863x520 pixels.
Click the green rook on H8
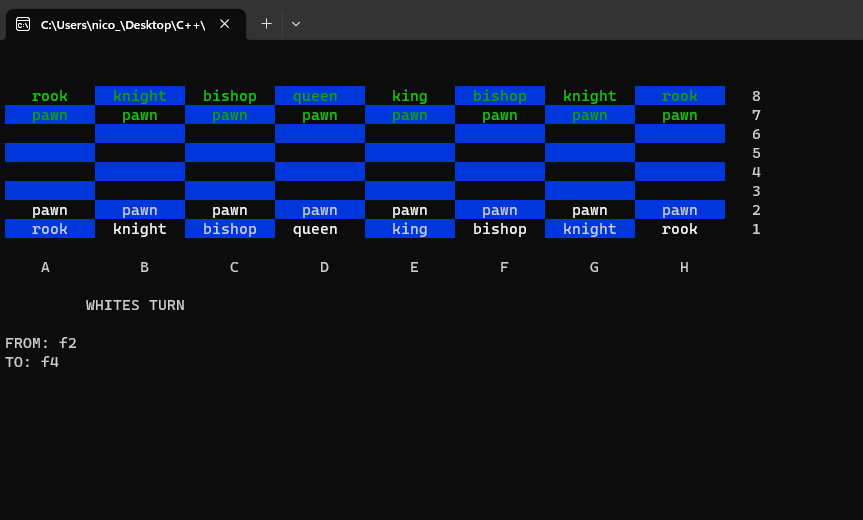pyautogui.click(x=679, y=96)
